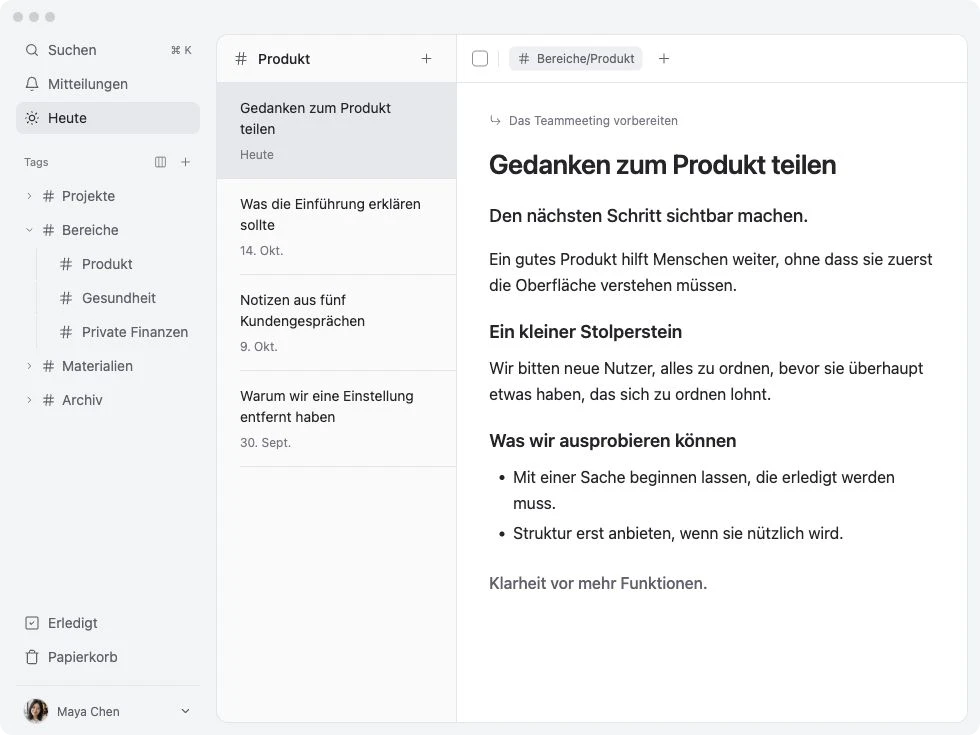Collapse the Bereiche tag group
This screenshot has height=735, width=980.
[29, 230]
